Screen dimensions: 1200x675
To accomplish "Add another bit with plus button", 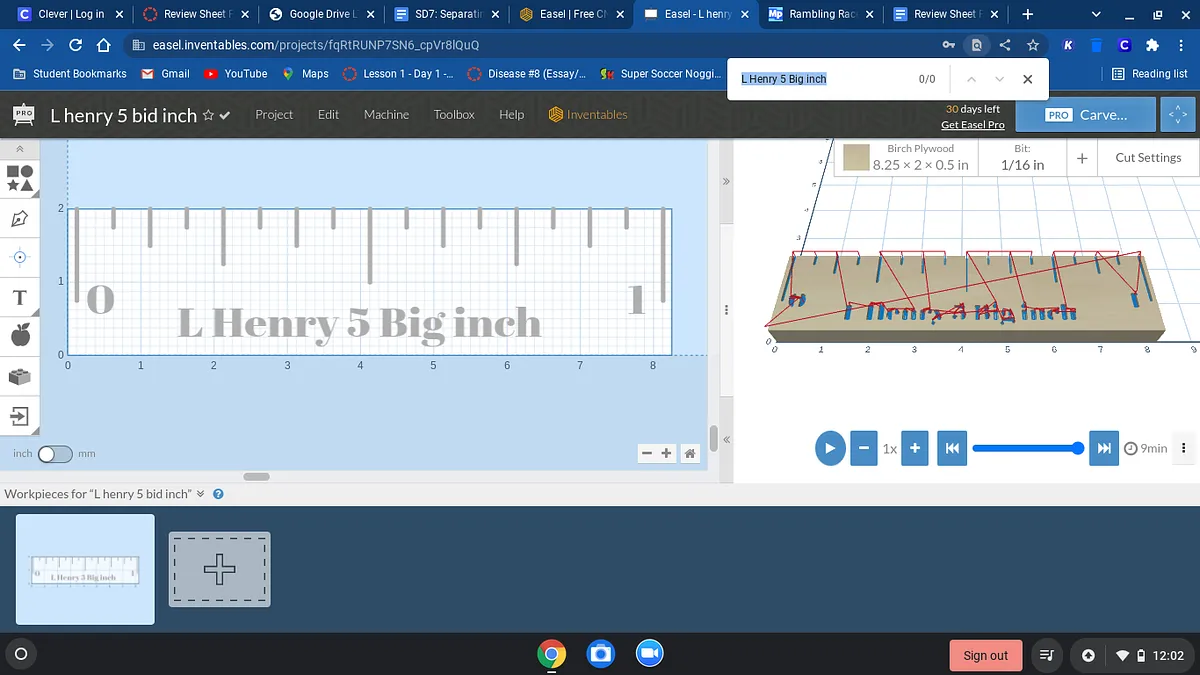I will pyautogui.click(x=1082, y=158).
